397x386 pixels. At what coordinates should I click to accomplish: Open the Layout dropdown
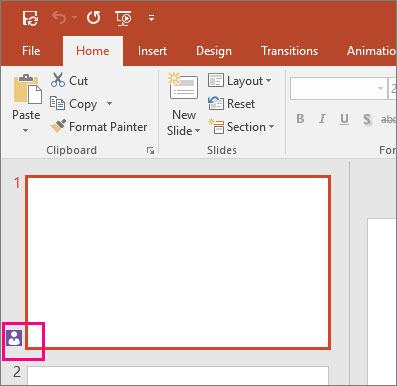pyautogui.click(x=240, y=81)
